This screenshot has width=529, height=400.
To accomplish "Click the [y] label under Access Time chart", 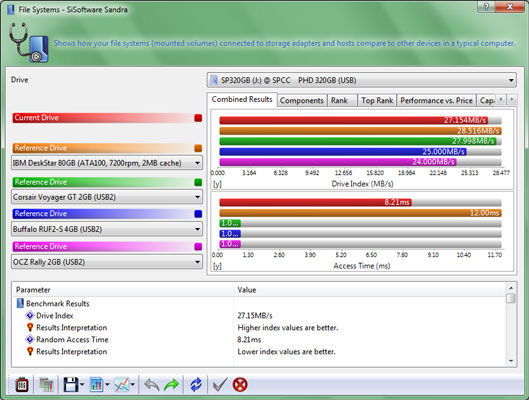I will pos(217,266).
